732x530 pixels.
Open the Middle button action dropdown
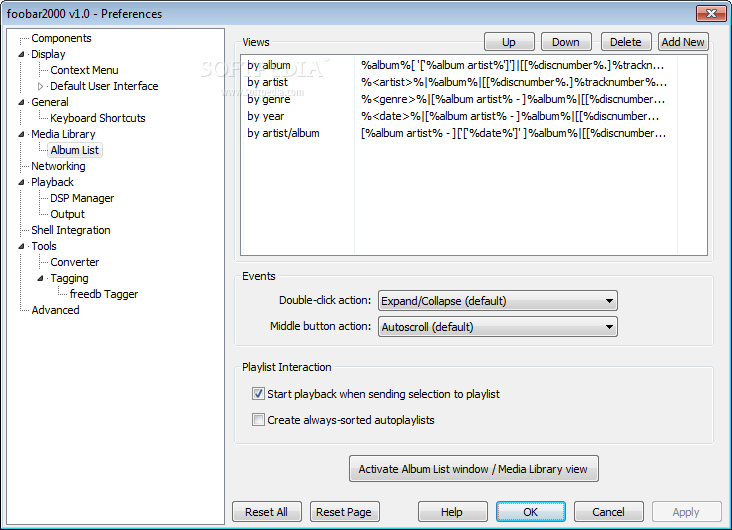coord(498,327)
